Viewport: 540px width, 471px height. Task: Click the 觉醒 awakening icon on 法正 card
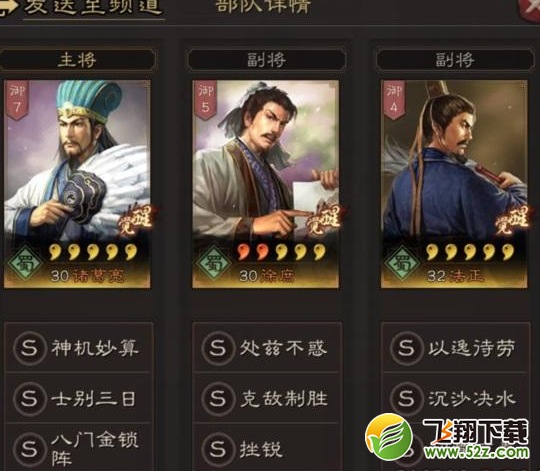[x=512, y=220]
